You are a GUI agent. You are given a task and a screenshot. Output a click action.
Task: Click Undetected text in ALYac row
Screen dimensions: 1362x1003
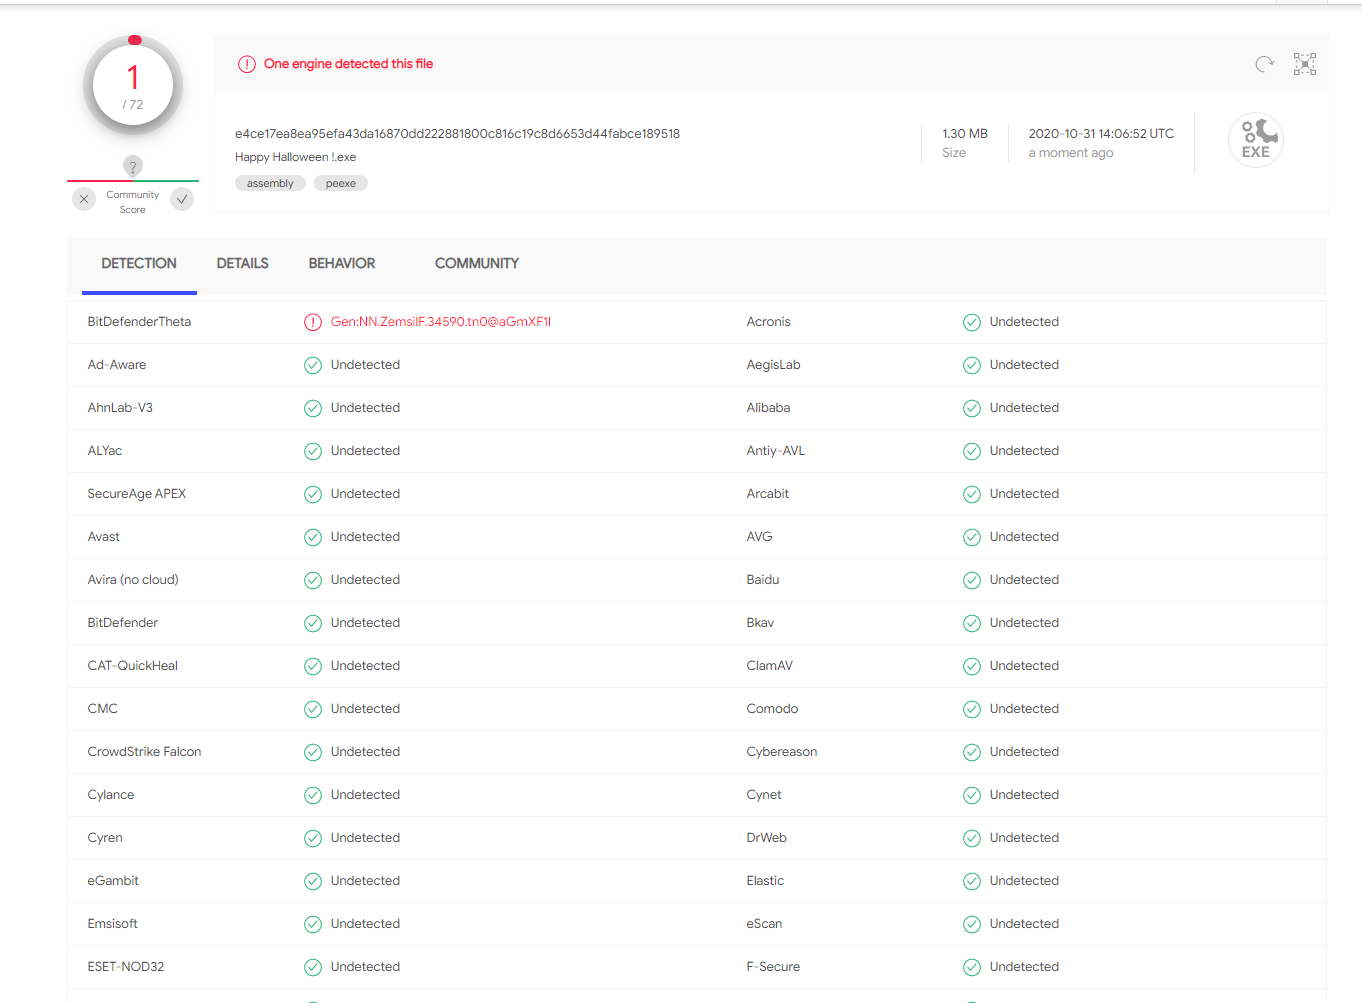pyautogui.click(x=365, y=451)
